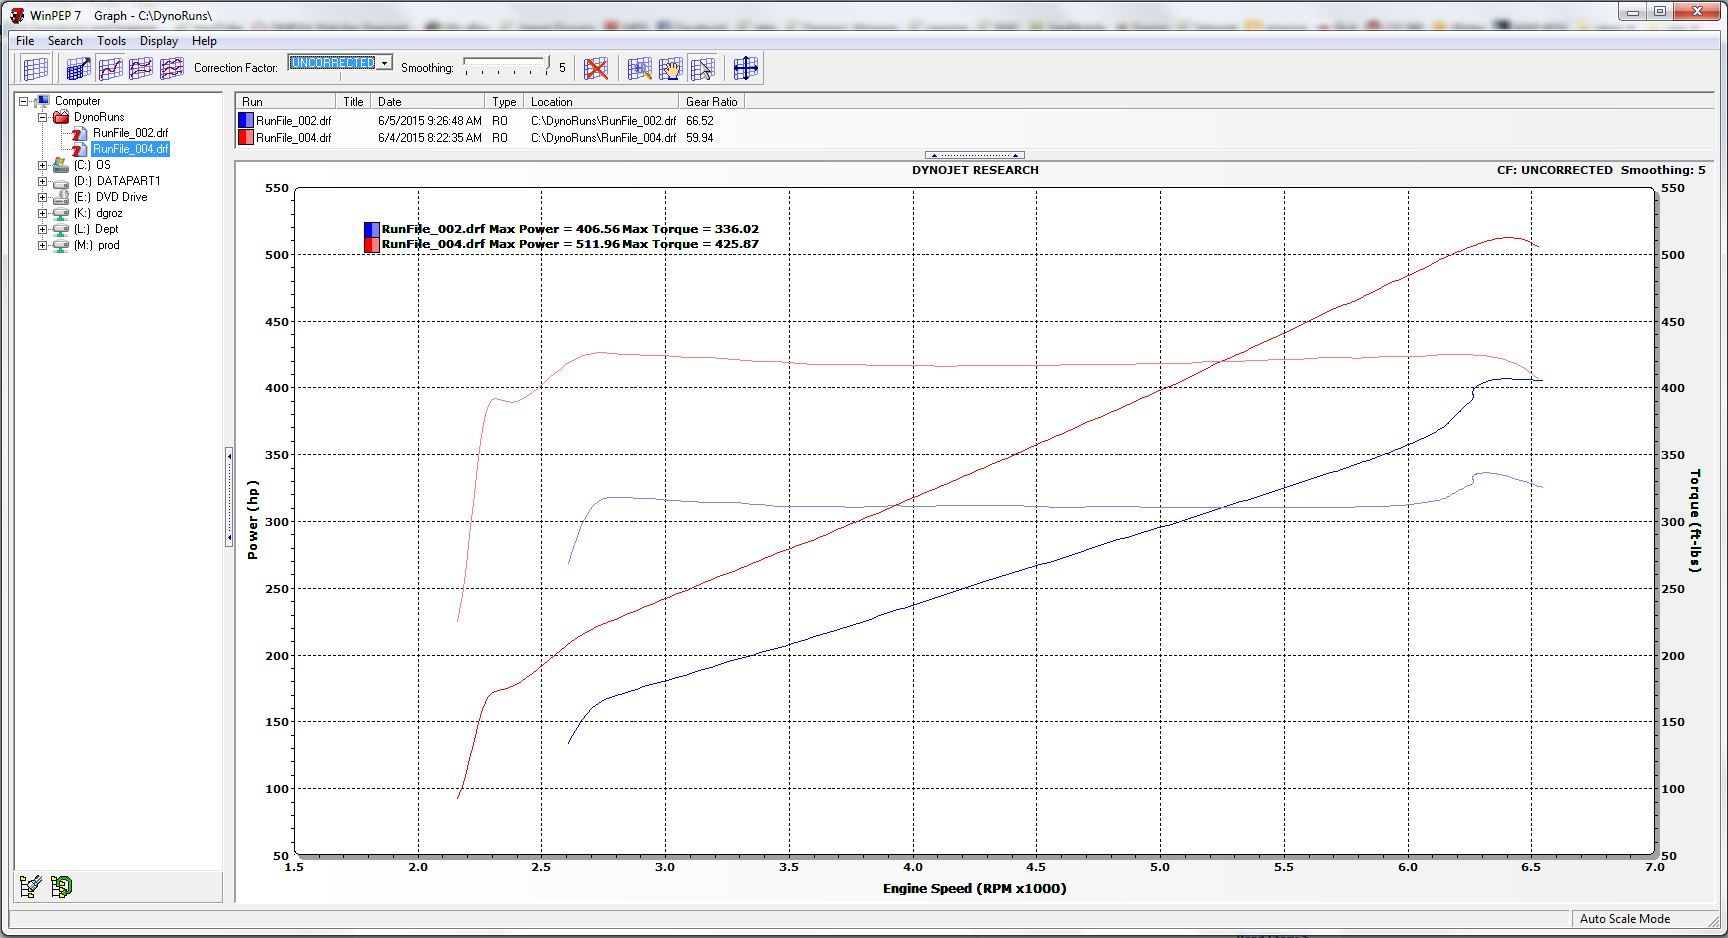
Task: Collapse the Computer tree node
Action: click(x=24, y=101)
